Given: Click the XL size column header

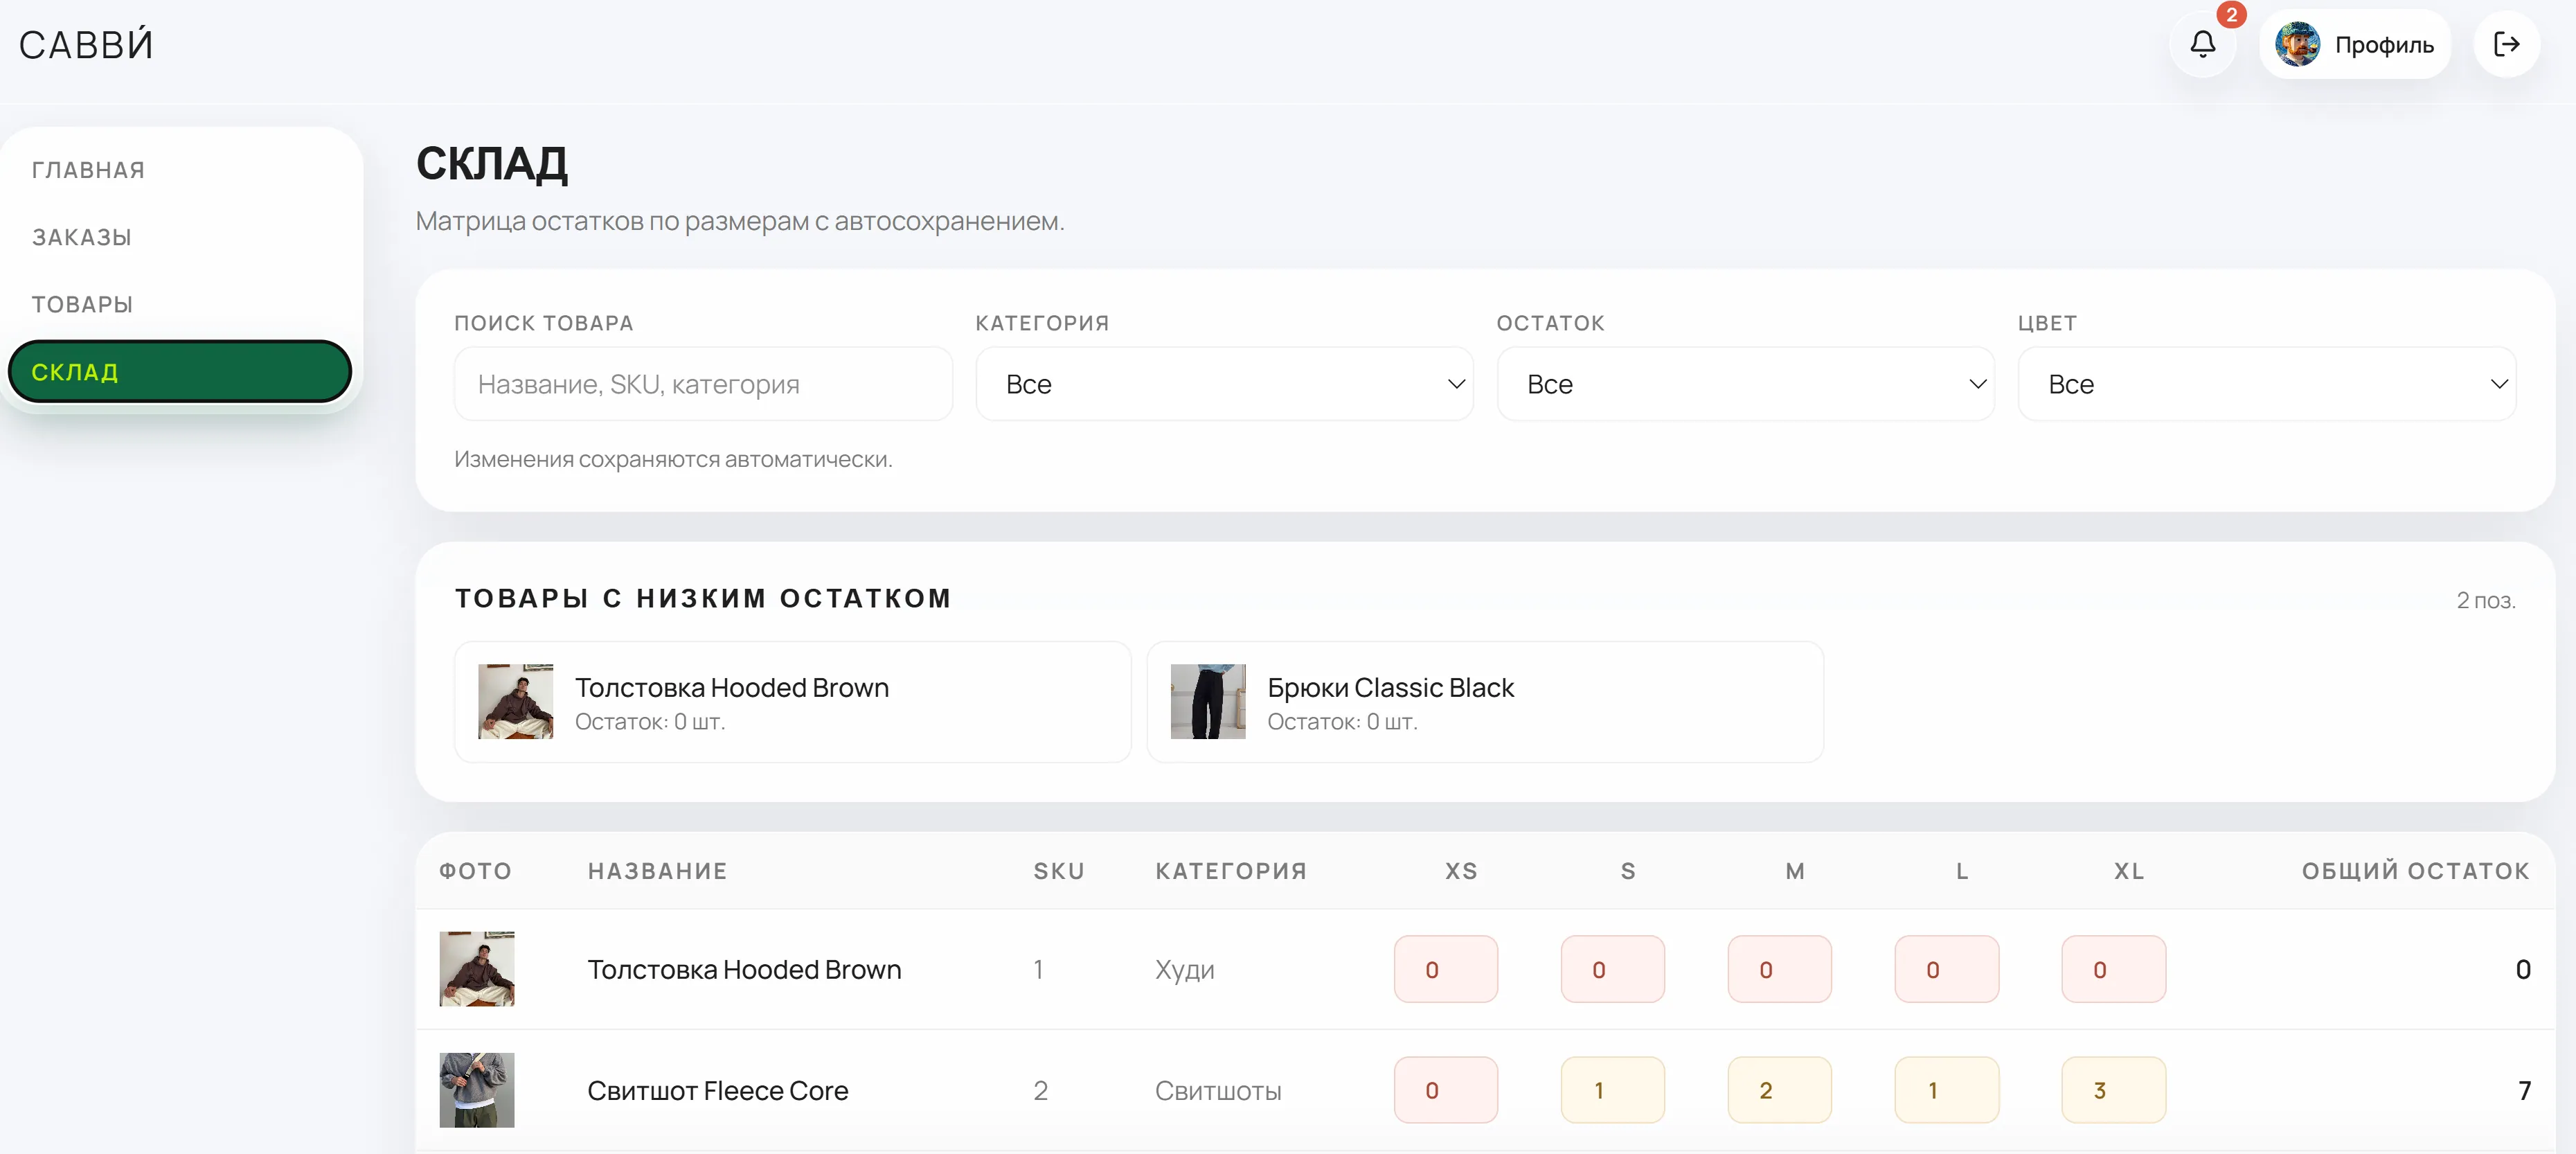Looking at the screenshot, I should pyautogui.click(x=2129, y=871).
